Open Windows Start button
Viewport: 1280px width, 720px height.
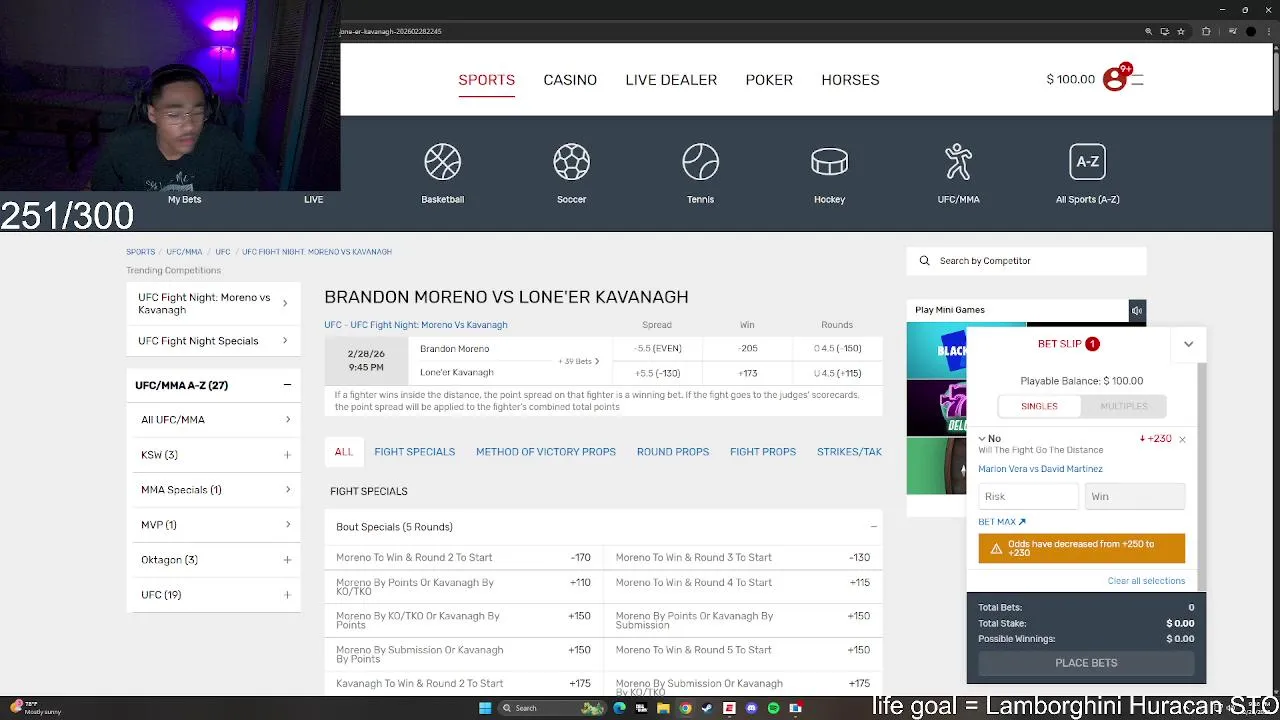click(485, 708)
